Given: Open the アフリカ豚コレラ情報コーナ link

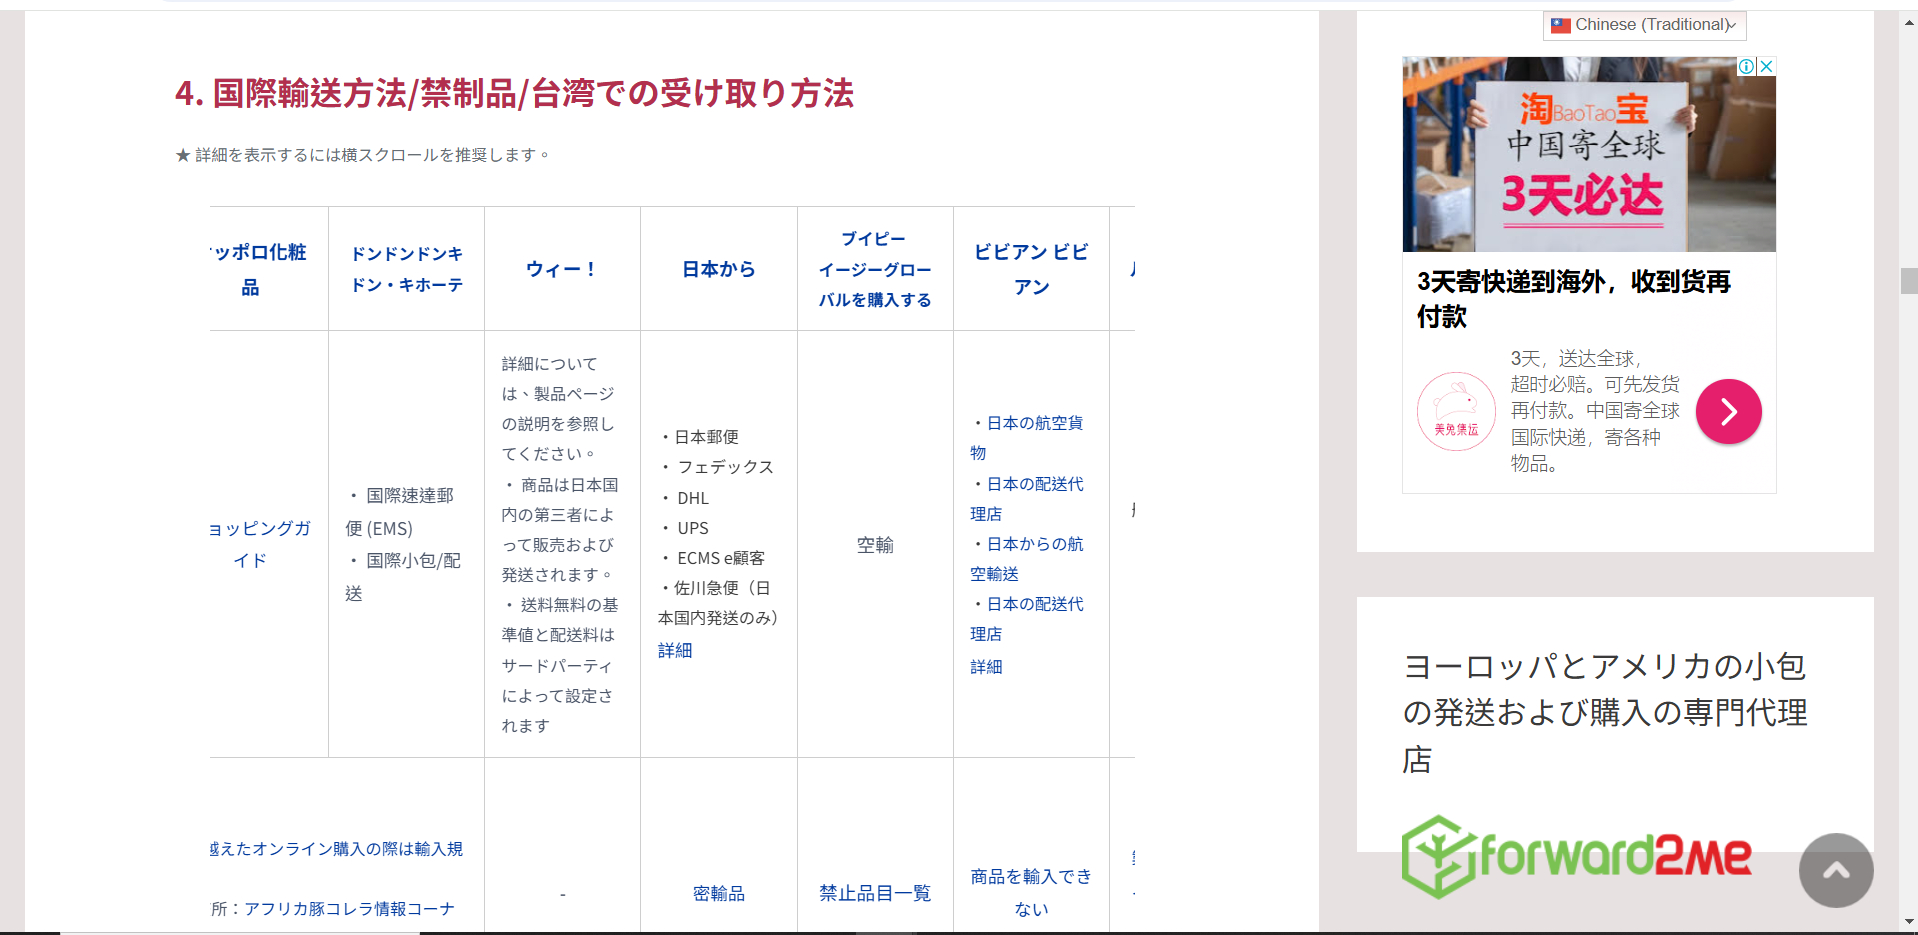Looking at the screenshot, I should click(349, 909).
